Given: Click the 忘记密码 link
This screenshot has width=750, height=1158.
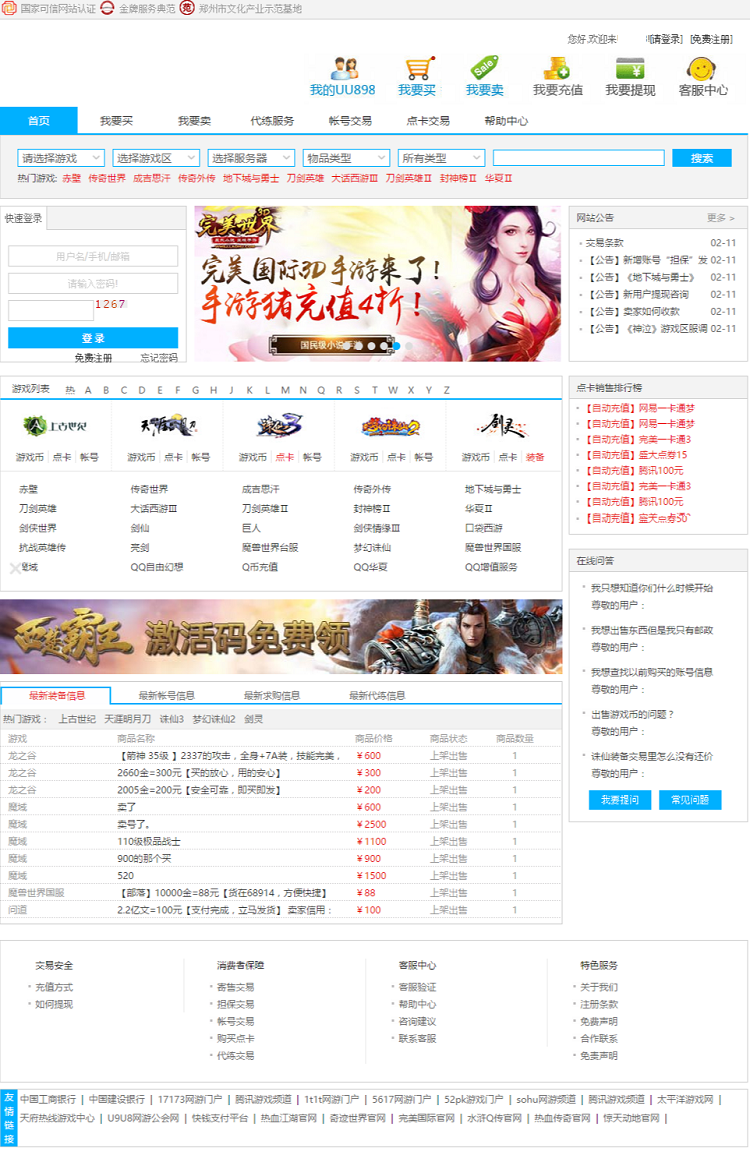Looking at the screenshot, I should [x=159, y=358].
